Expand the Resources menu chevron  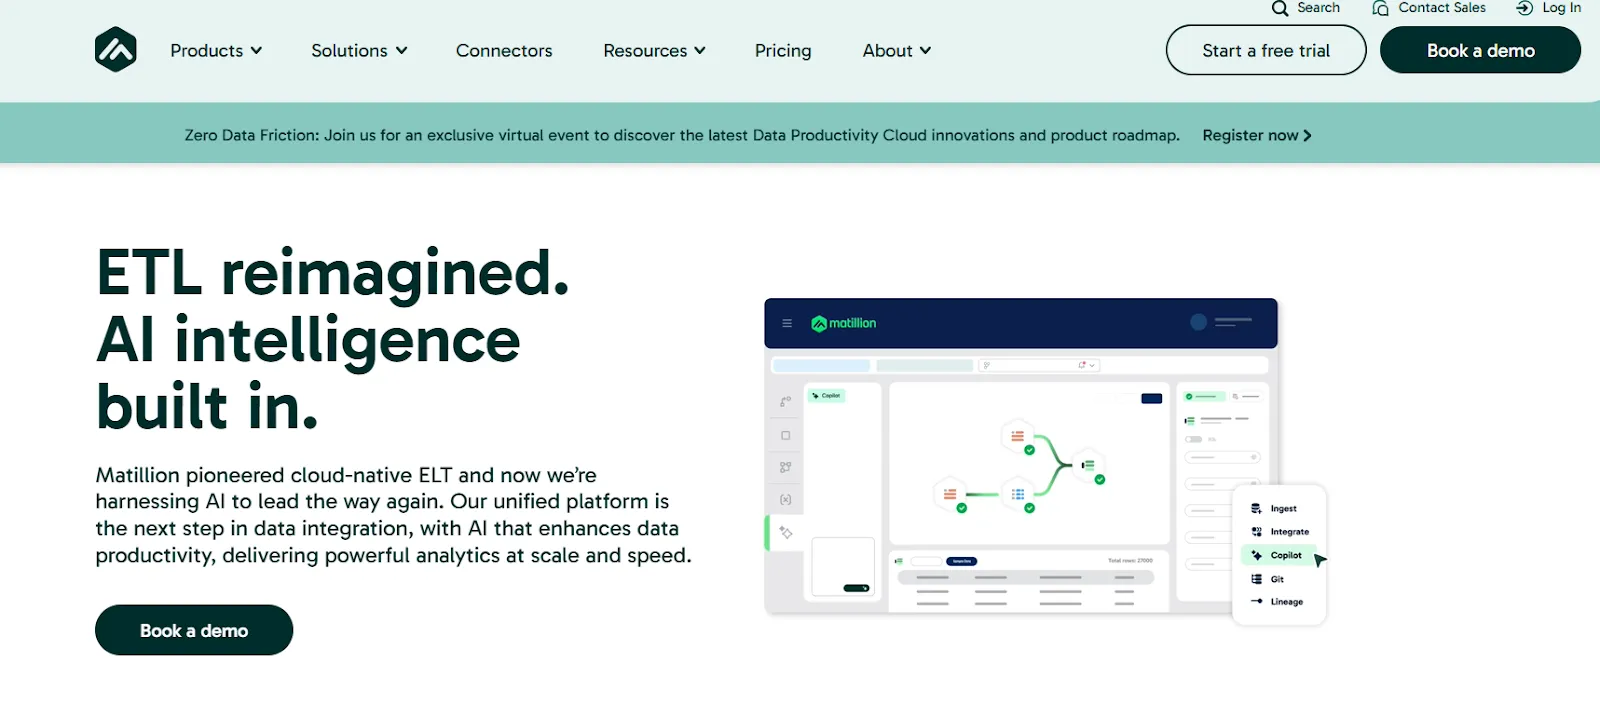click(x=700, y=50)
